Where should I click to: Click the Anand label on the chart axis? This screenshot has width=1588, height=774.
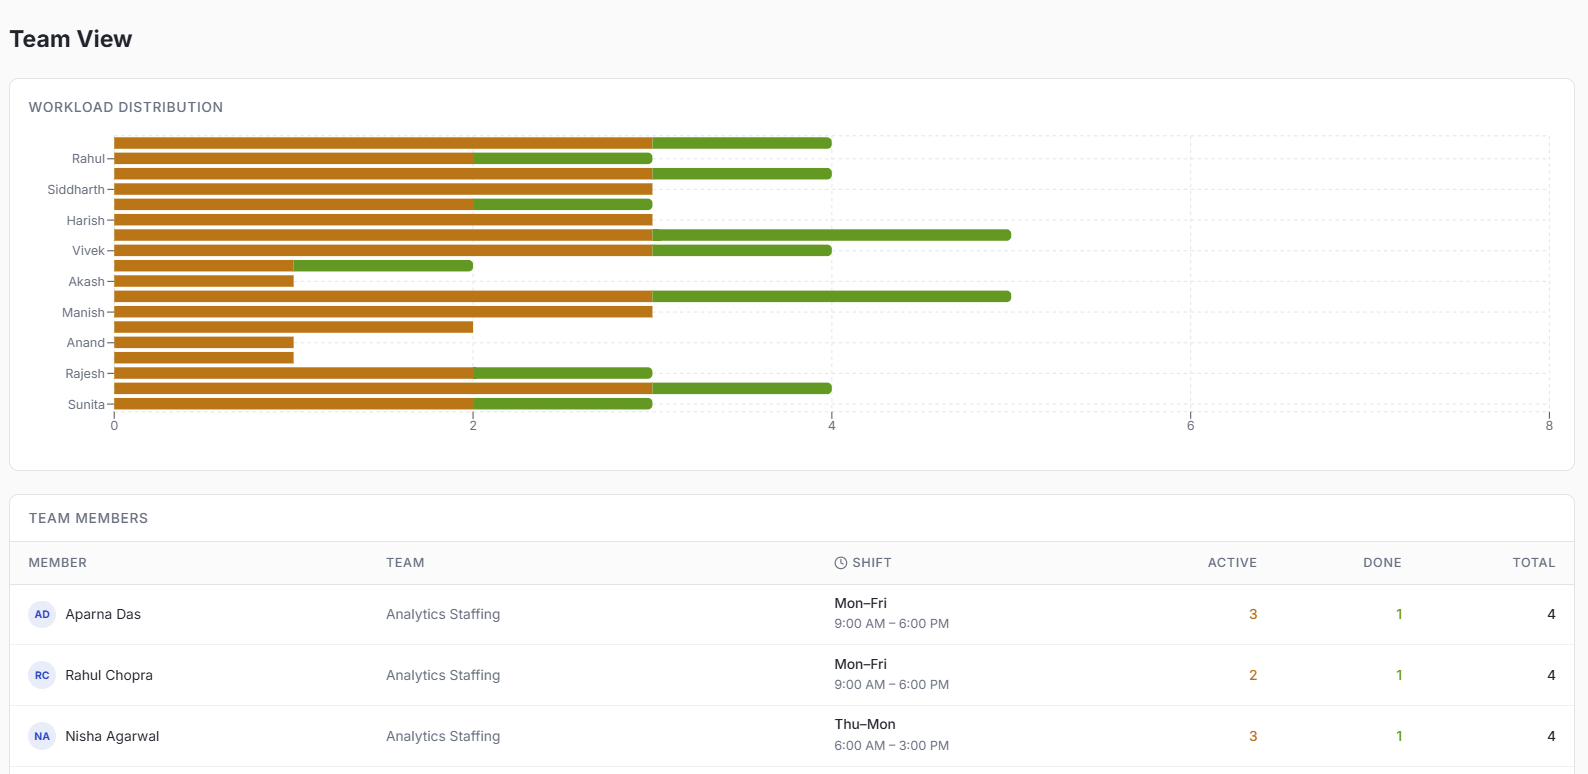[86, 343]
